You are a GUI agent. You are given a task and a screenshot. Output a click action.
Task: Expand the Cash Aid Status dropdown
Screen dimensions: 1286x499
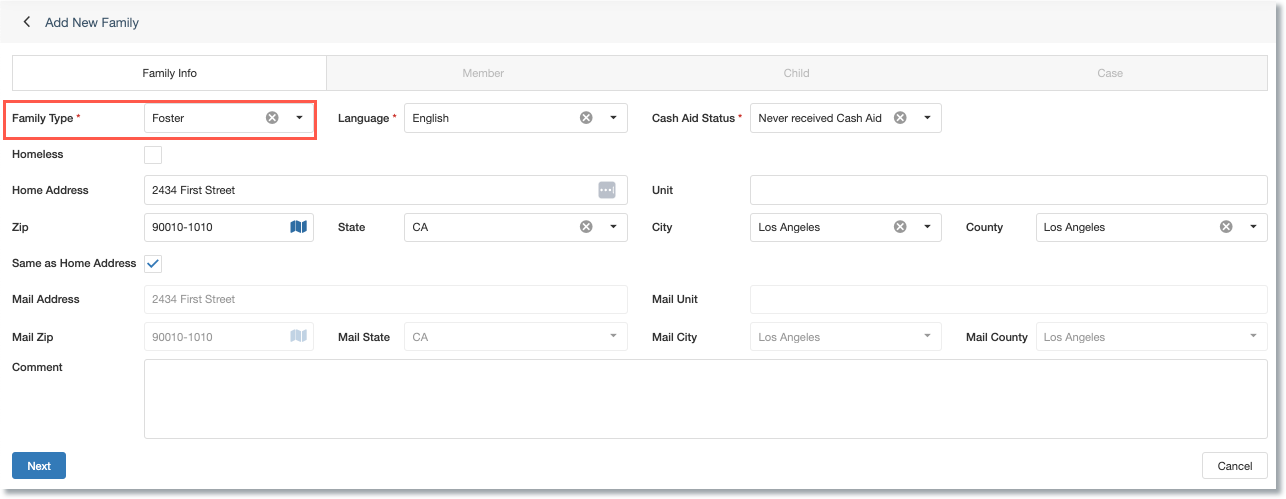point(927,118)
